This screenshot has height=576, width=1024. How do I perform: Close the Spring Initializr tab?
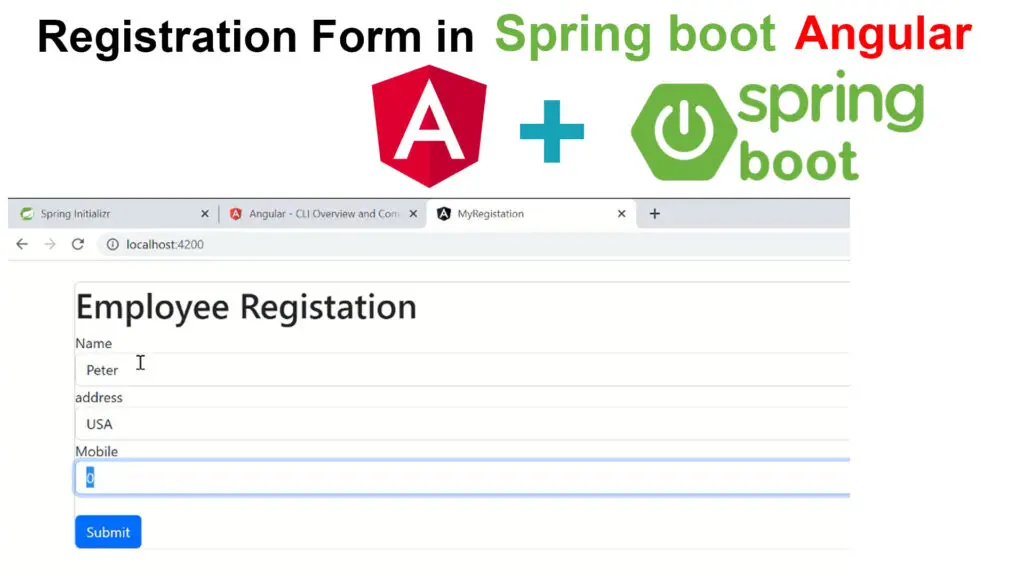pos(205,214)
